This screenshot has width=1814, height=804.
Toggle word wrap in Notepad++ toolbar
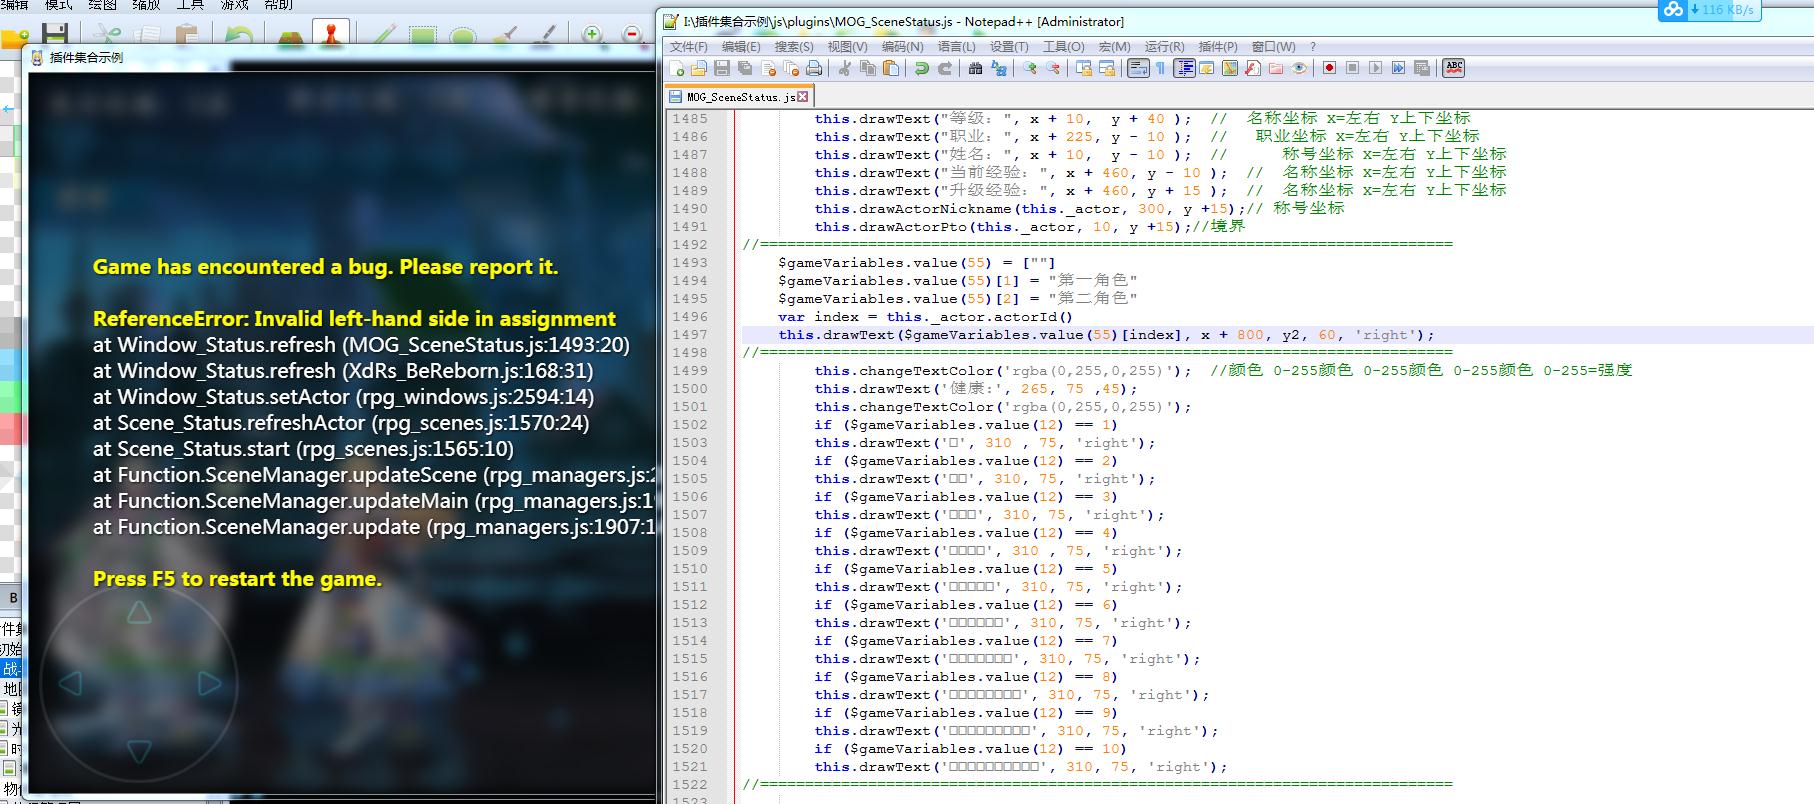tap(1138, 68)
